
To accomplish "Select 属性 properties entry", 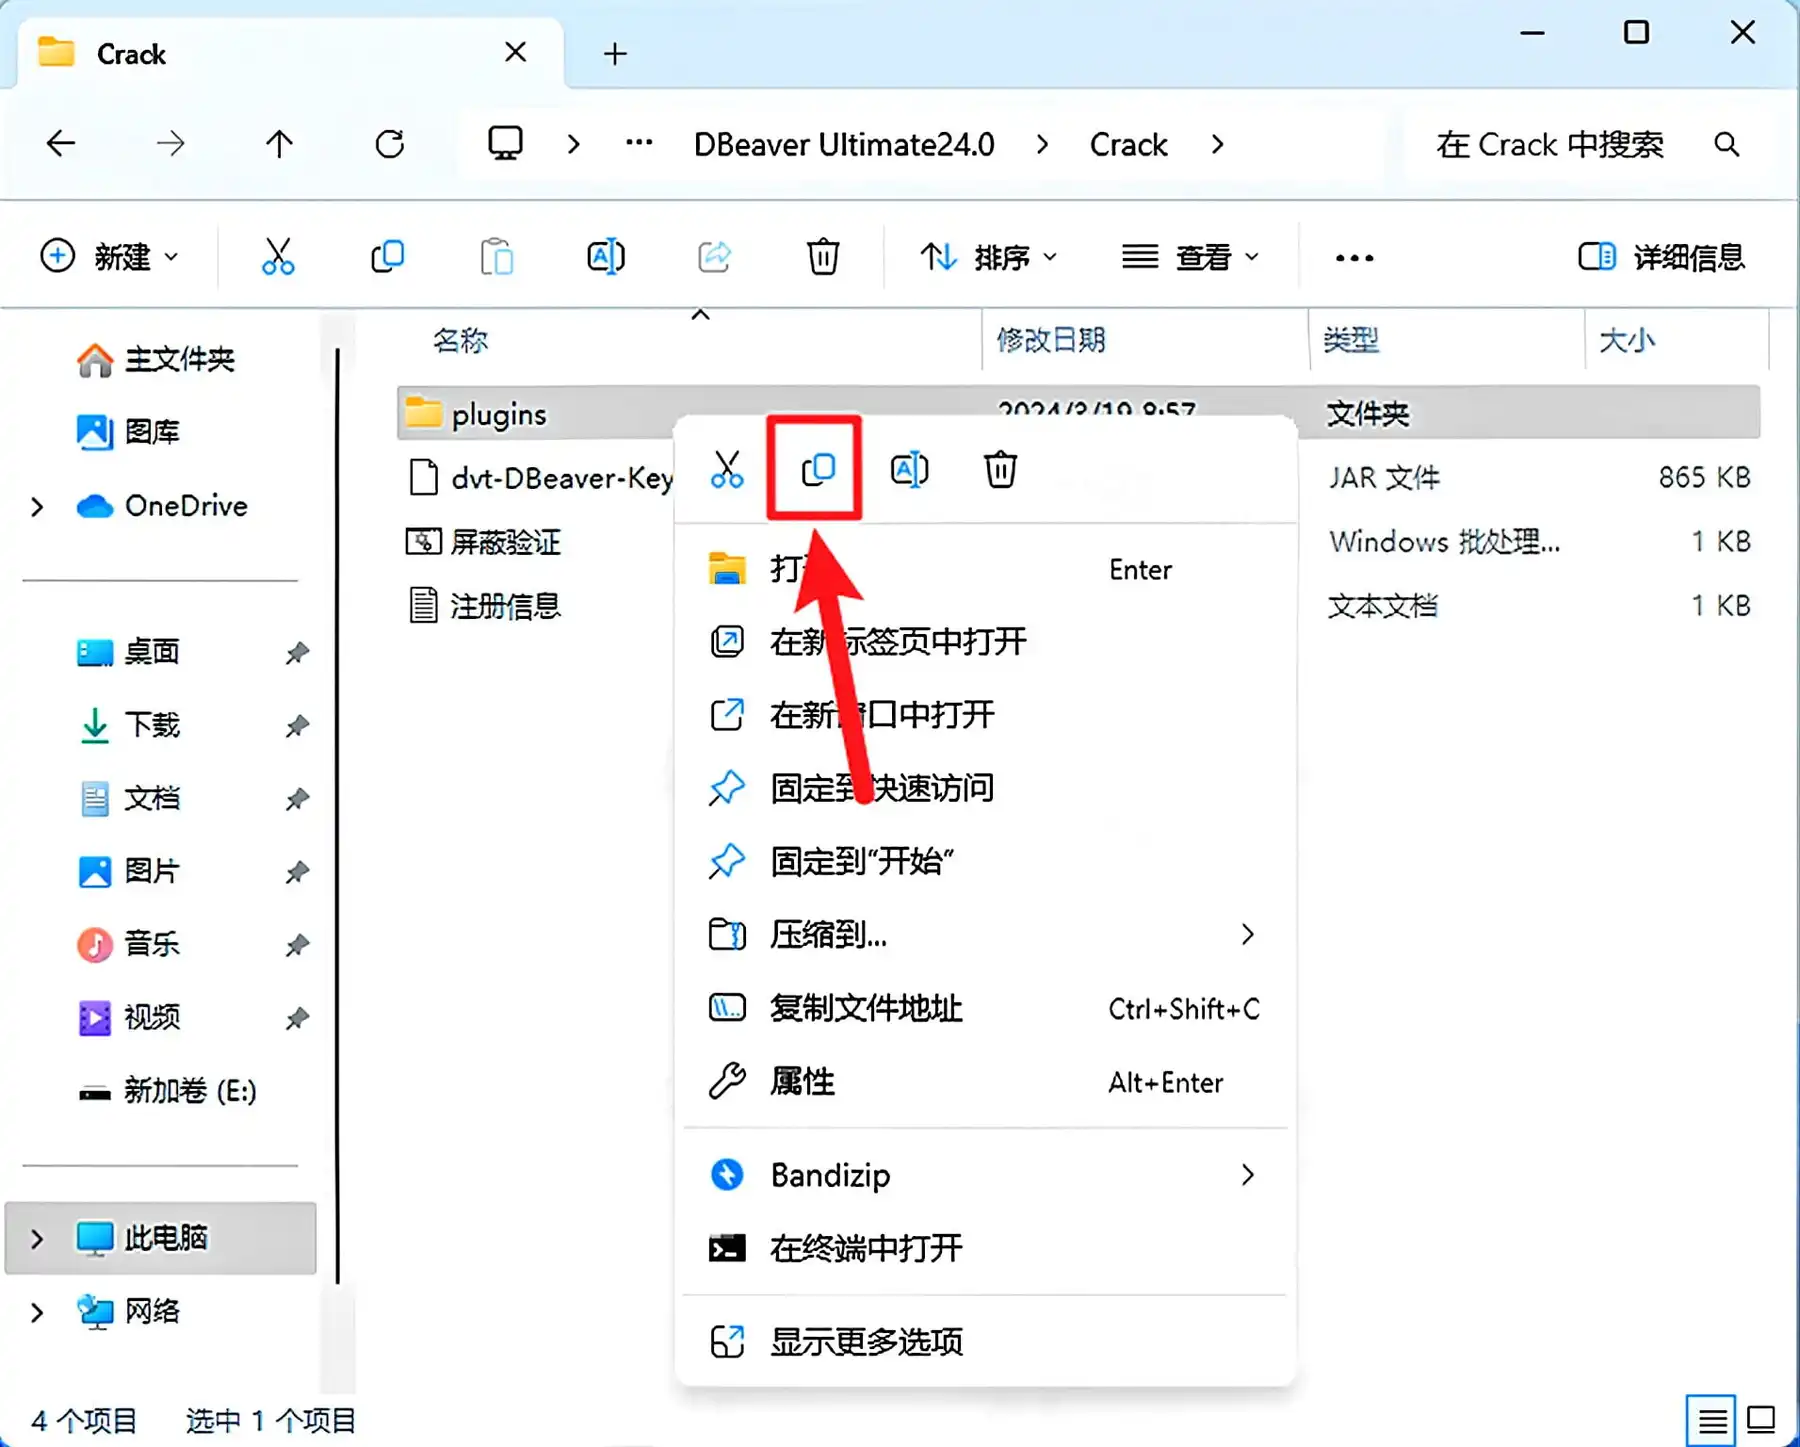I will click(984, 1082).
